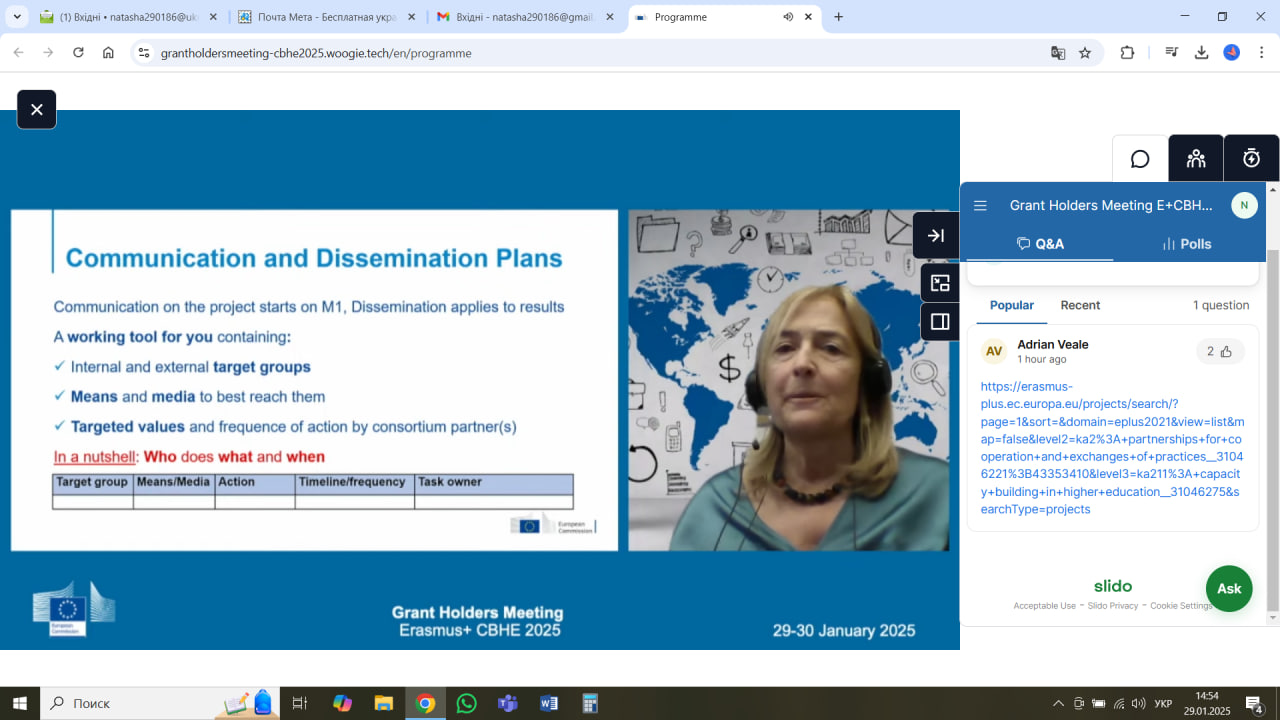Open the timer schedule icon

pos(1251,159)
